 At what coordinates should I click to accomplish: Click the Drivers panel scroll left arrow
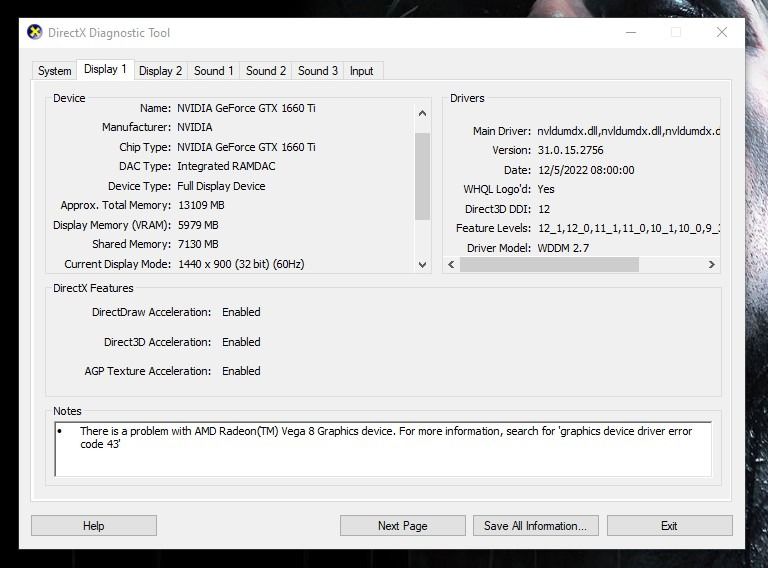(x=451, y=265)
